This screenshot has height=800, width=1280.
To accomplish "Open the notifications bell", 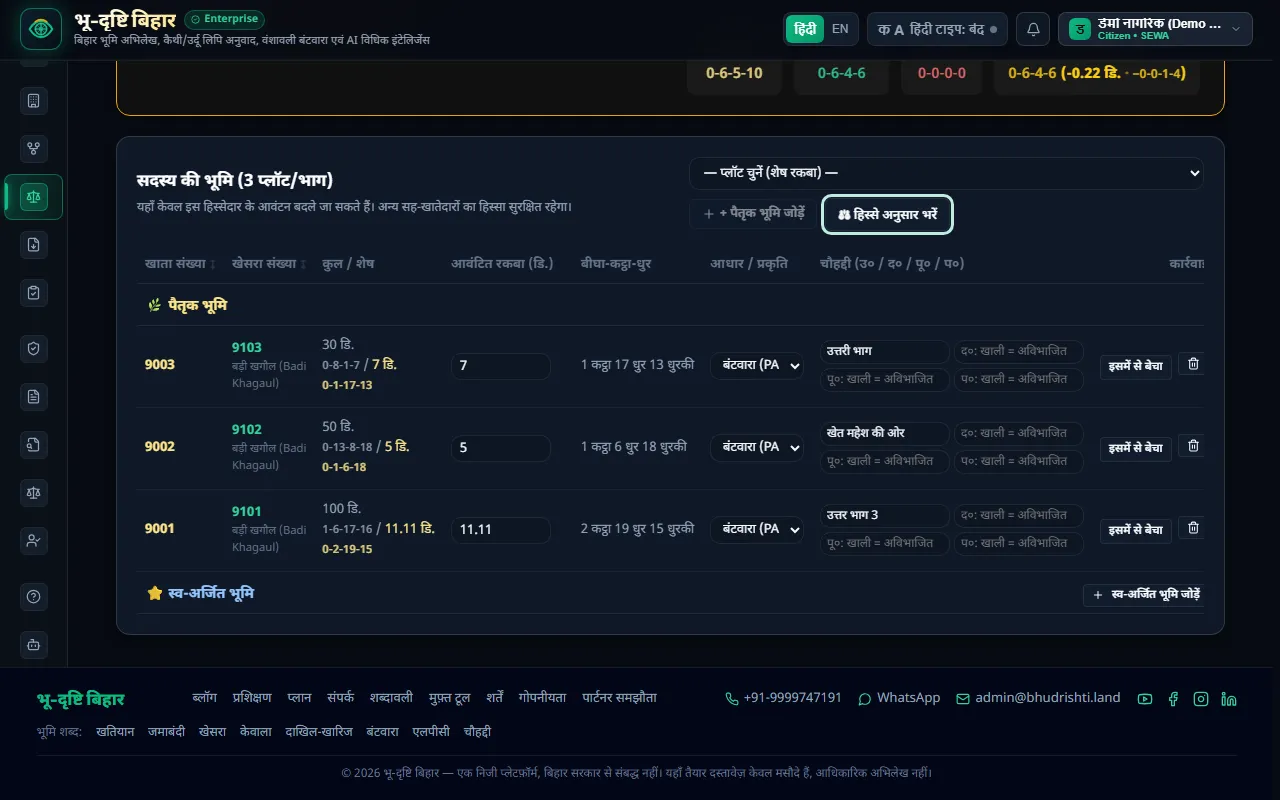I will [x=1033, y=29].
